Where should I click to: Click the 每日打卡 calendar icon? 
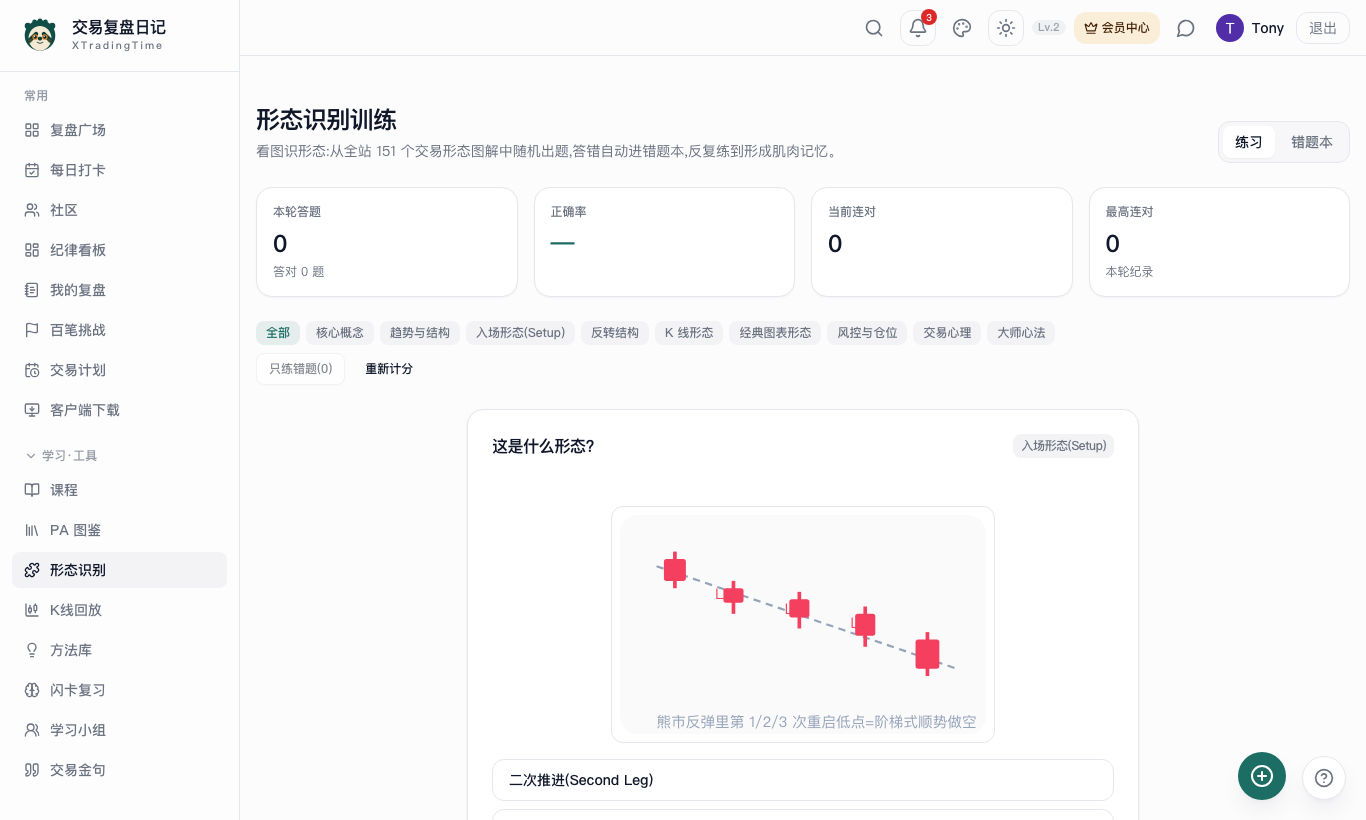pyautogui.click(x=32, y=170)
